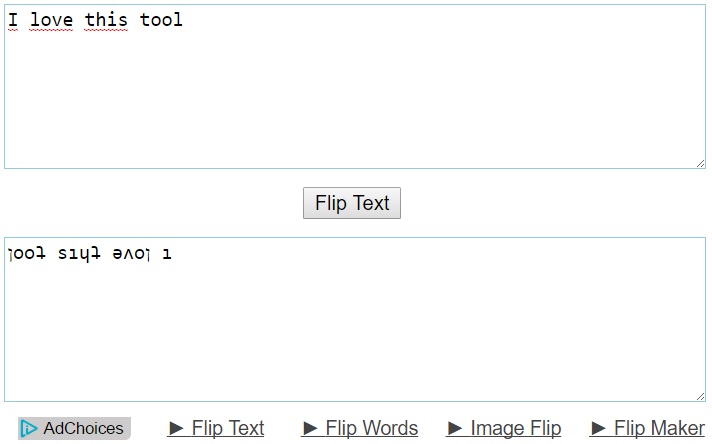Click the flipped "looʇ" word in output

(27, 254)
